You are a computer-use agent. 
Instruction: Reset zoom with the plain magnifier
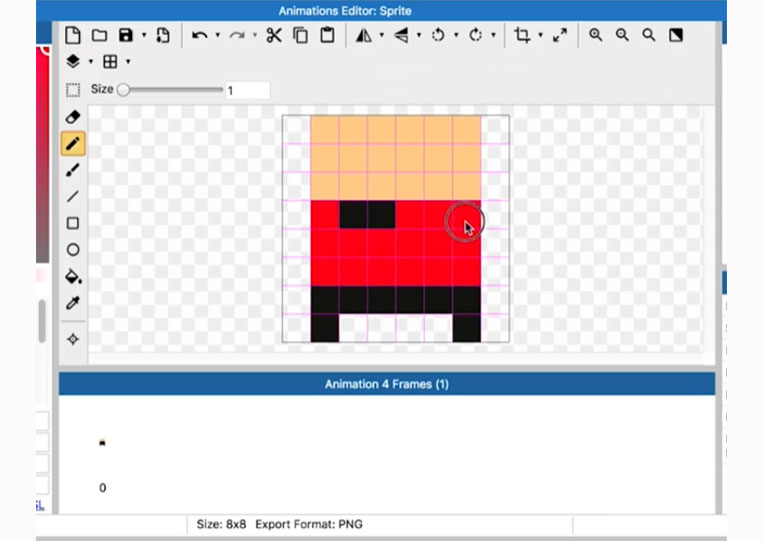648,35
